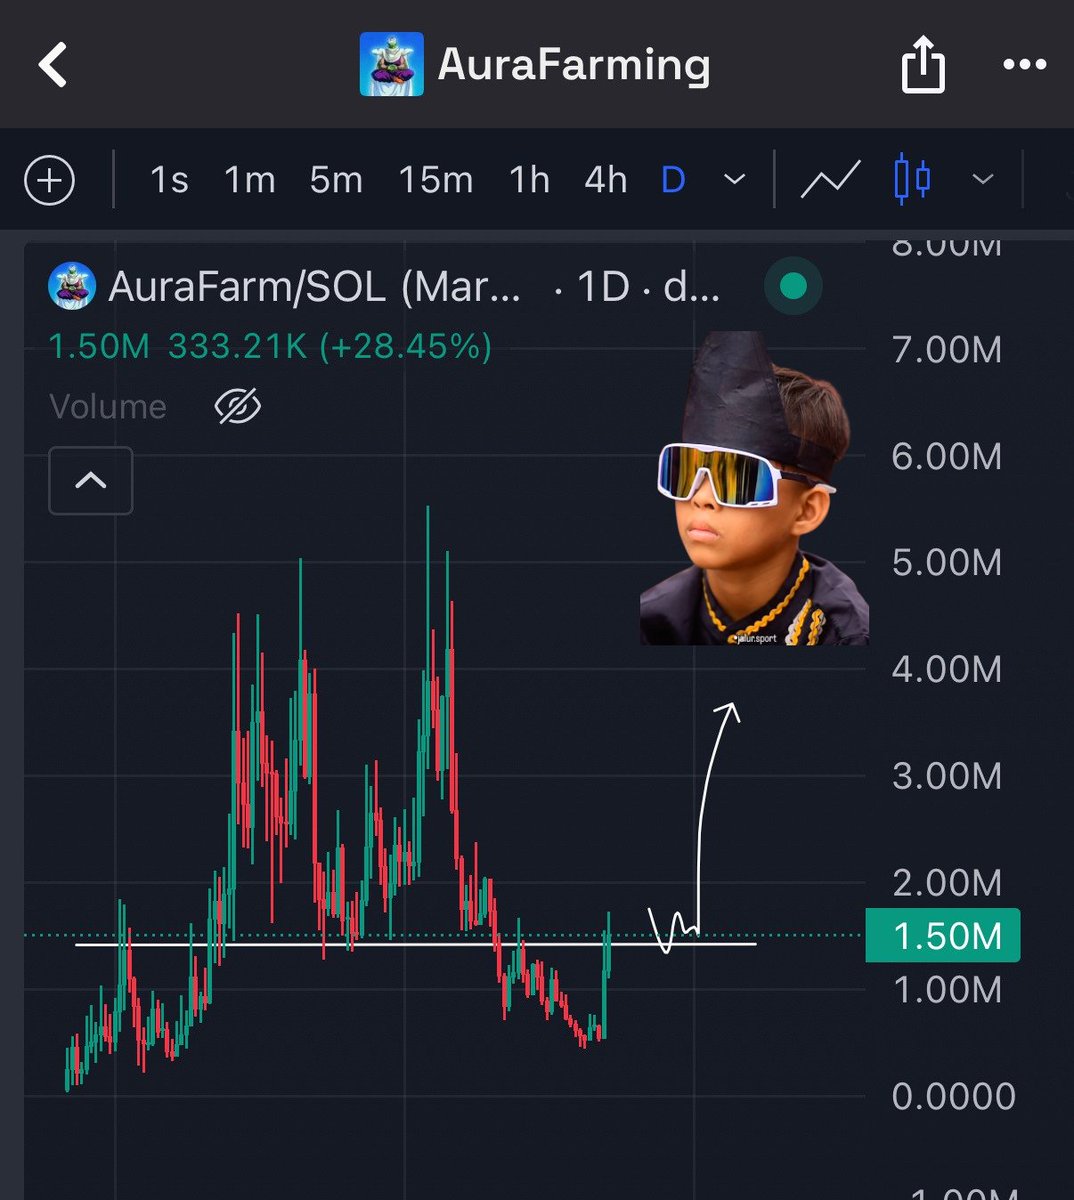Tap the 3.00M price axis label
Screen dimensions: 1074x1200
tap(946, 776)
